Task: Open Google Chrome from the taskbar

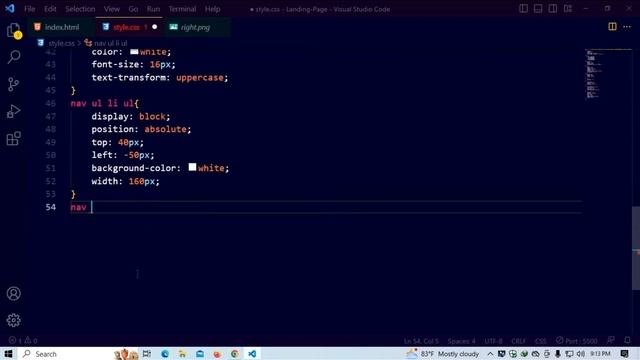Action: pos(235,353)
